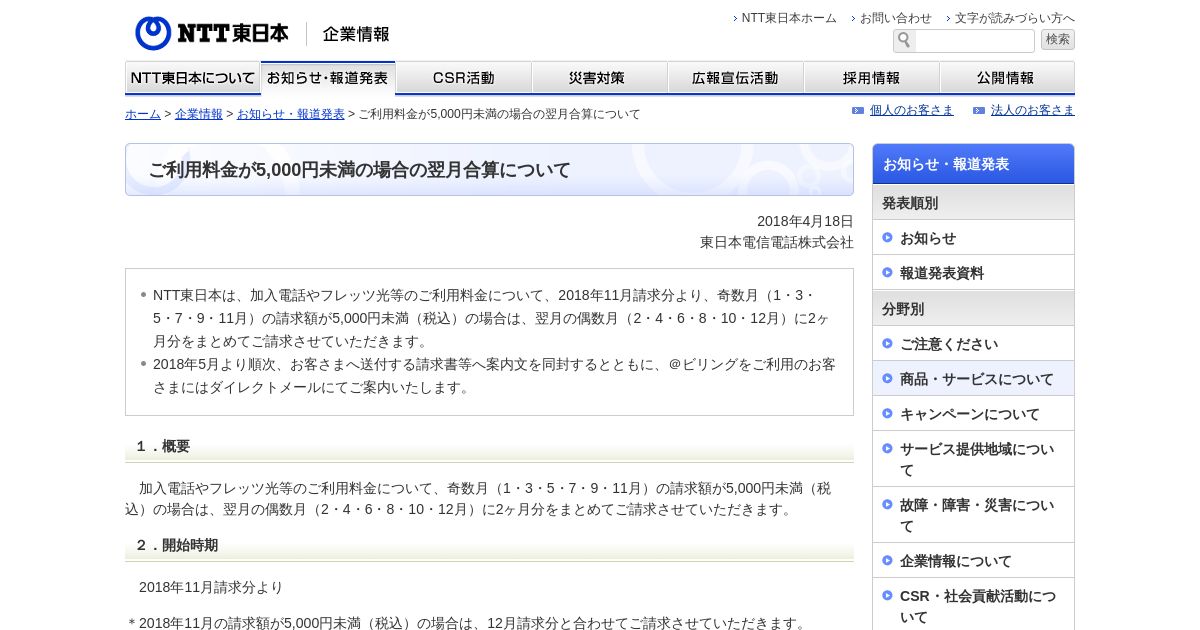Open 報道発表資料 in the sidebar

pyautogui.click(x=973, y=272)
